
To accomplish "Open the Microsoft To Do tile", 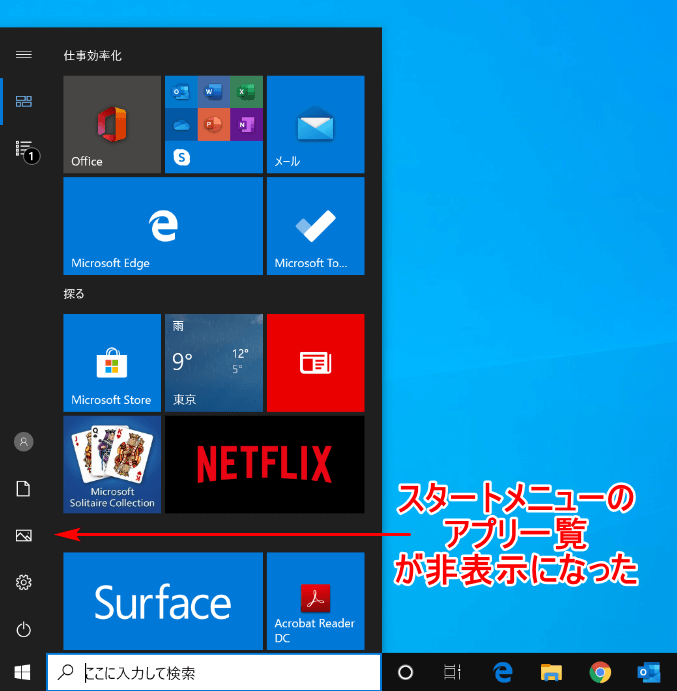I will [316, 226].
